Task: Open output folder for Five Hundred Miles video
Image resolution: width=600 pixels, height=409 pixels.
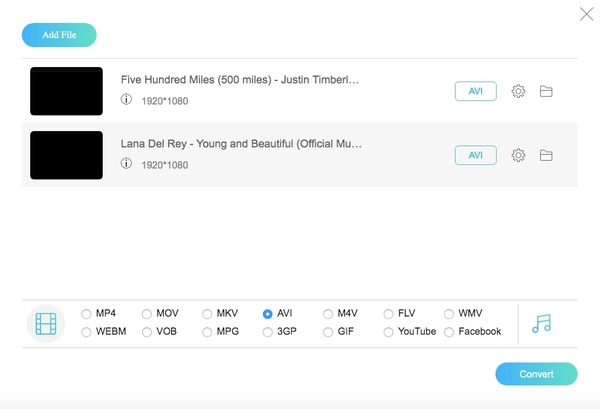Action: coord(546,92)
